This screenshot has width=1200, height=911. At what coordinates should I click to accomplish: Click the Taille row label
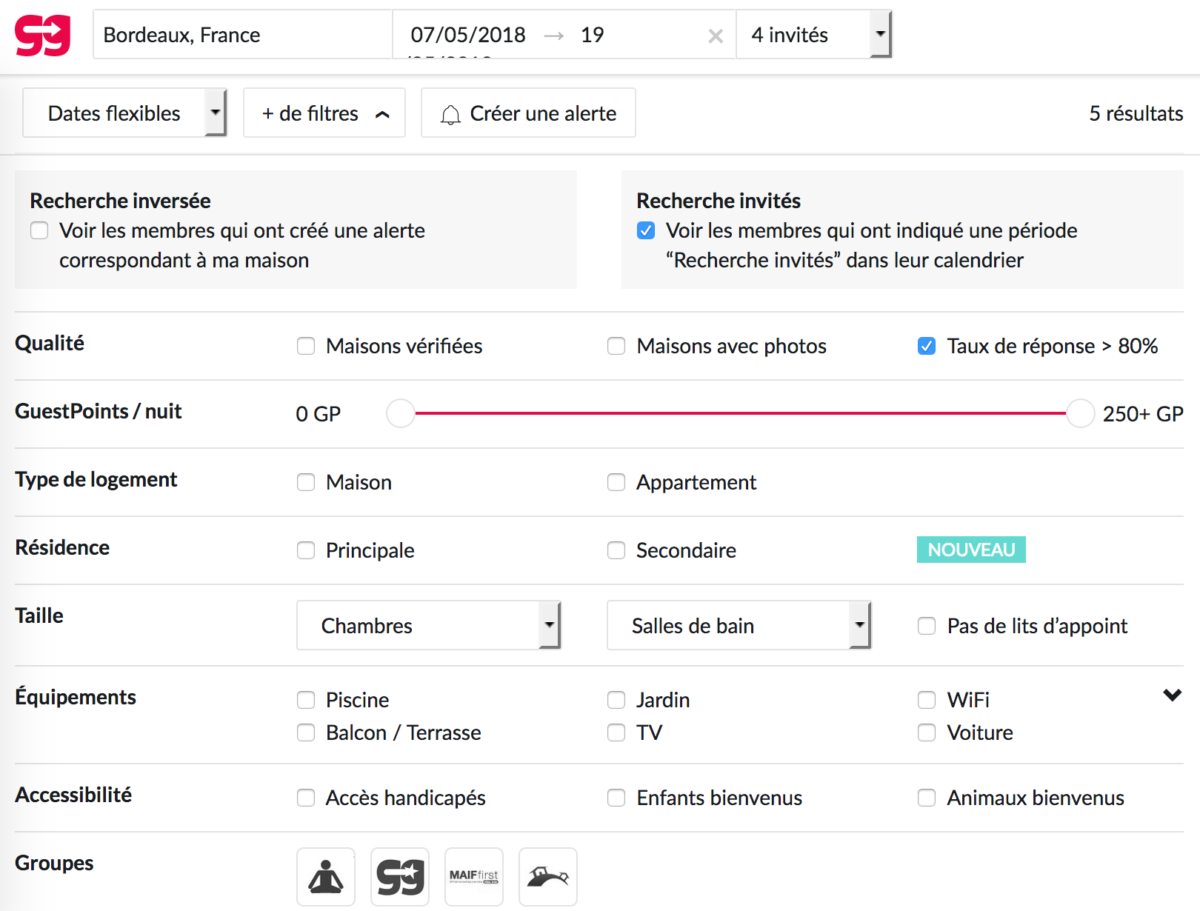(39, 615)
